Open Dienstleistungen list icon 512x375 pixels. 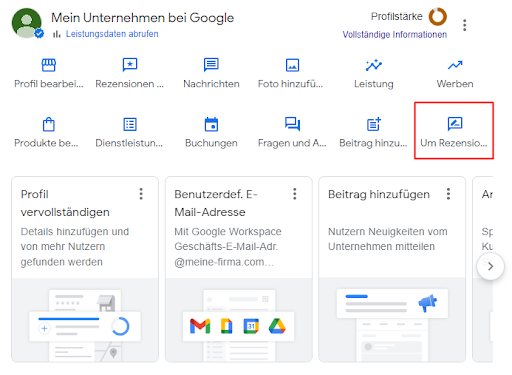point(130,124)
